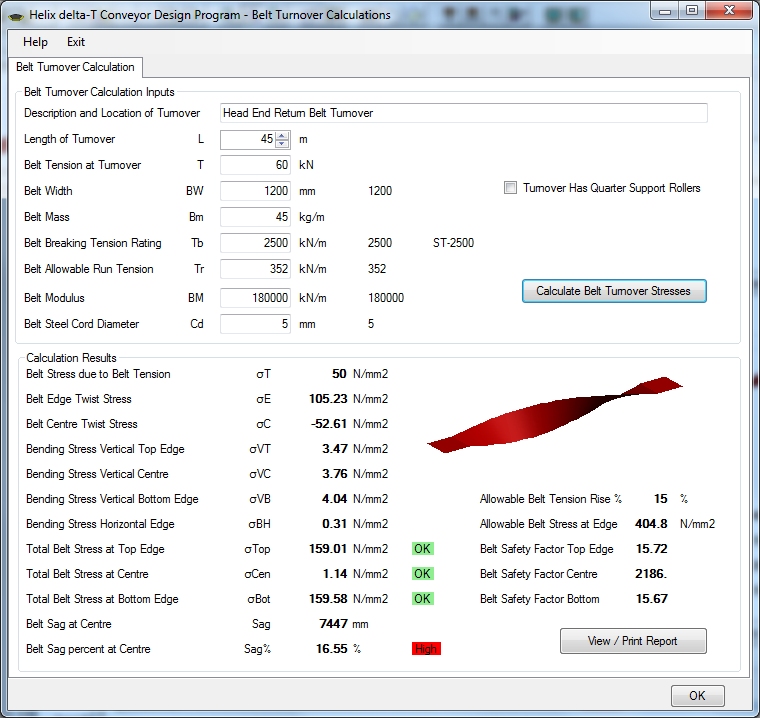Focus the Belt Breaking Tension Rating field
The height and width of the screenshot is (718, 760).
tap(255, 243)
